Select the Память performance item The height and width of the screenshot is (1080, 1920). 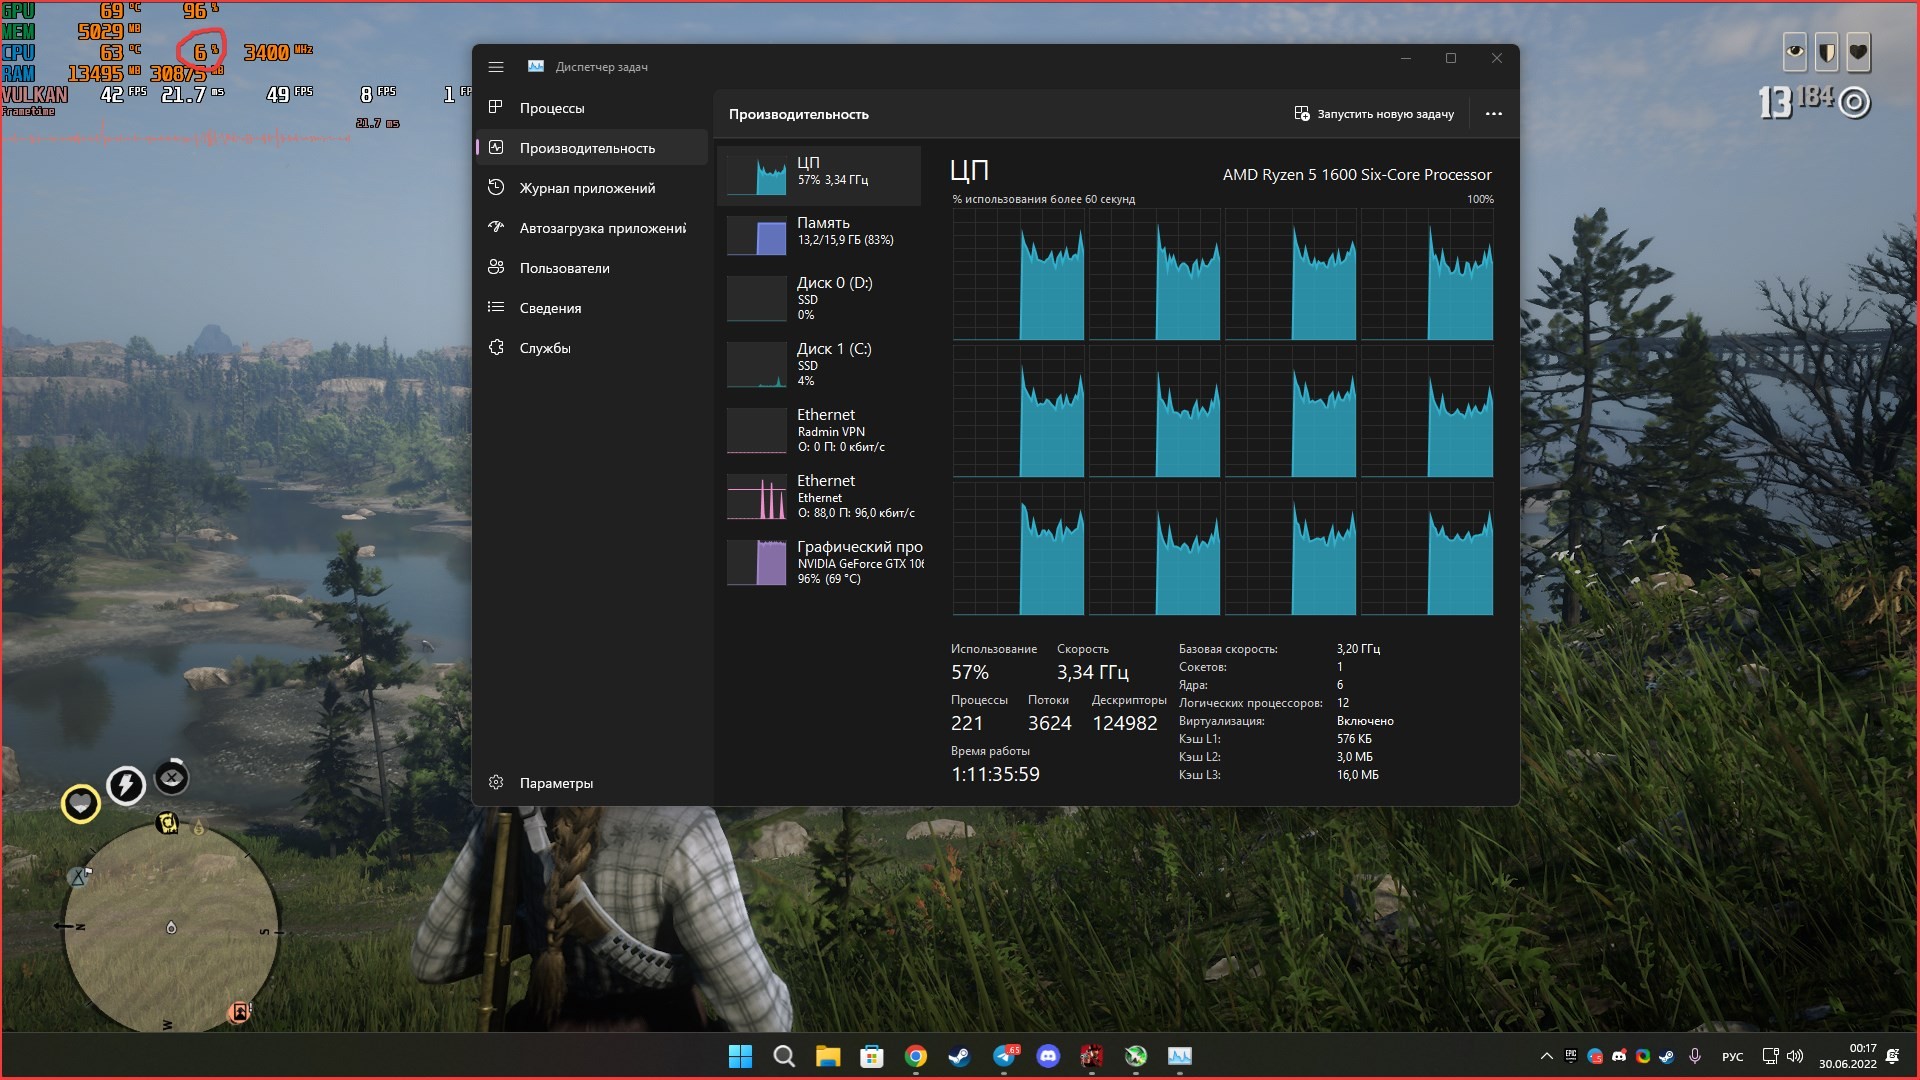[819, 236]
